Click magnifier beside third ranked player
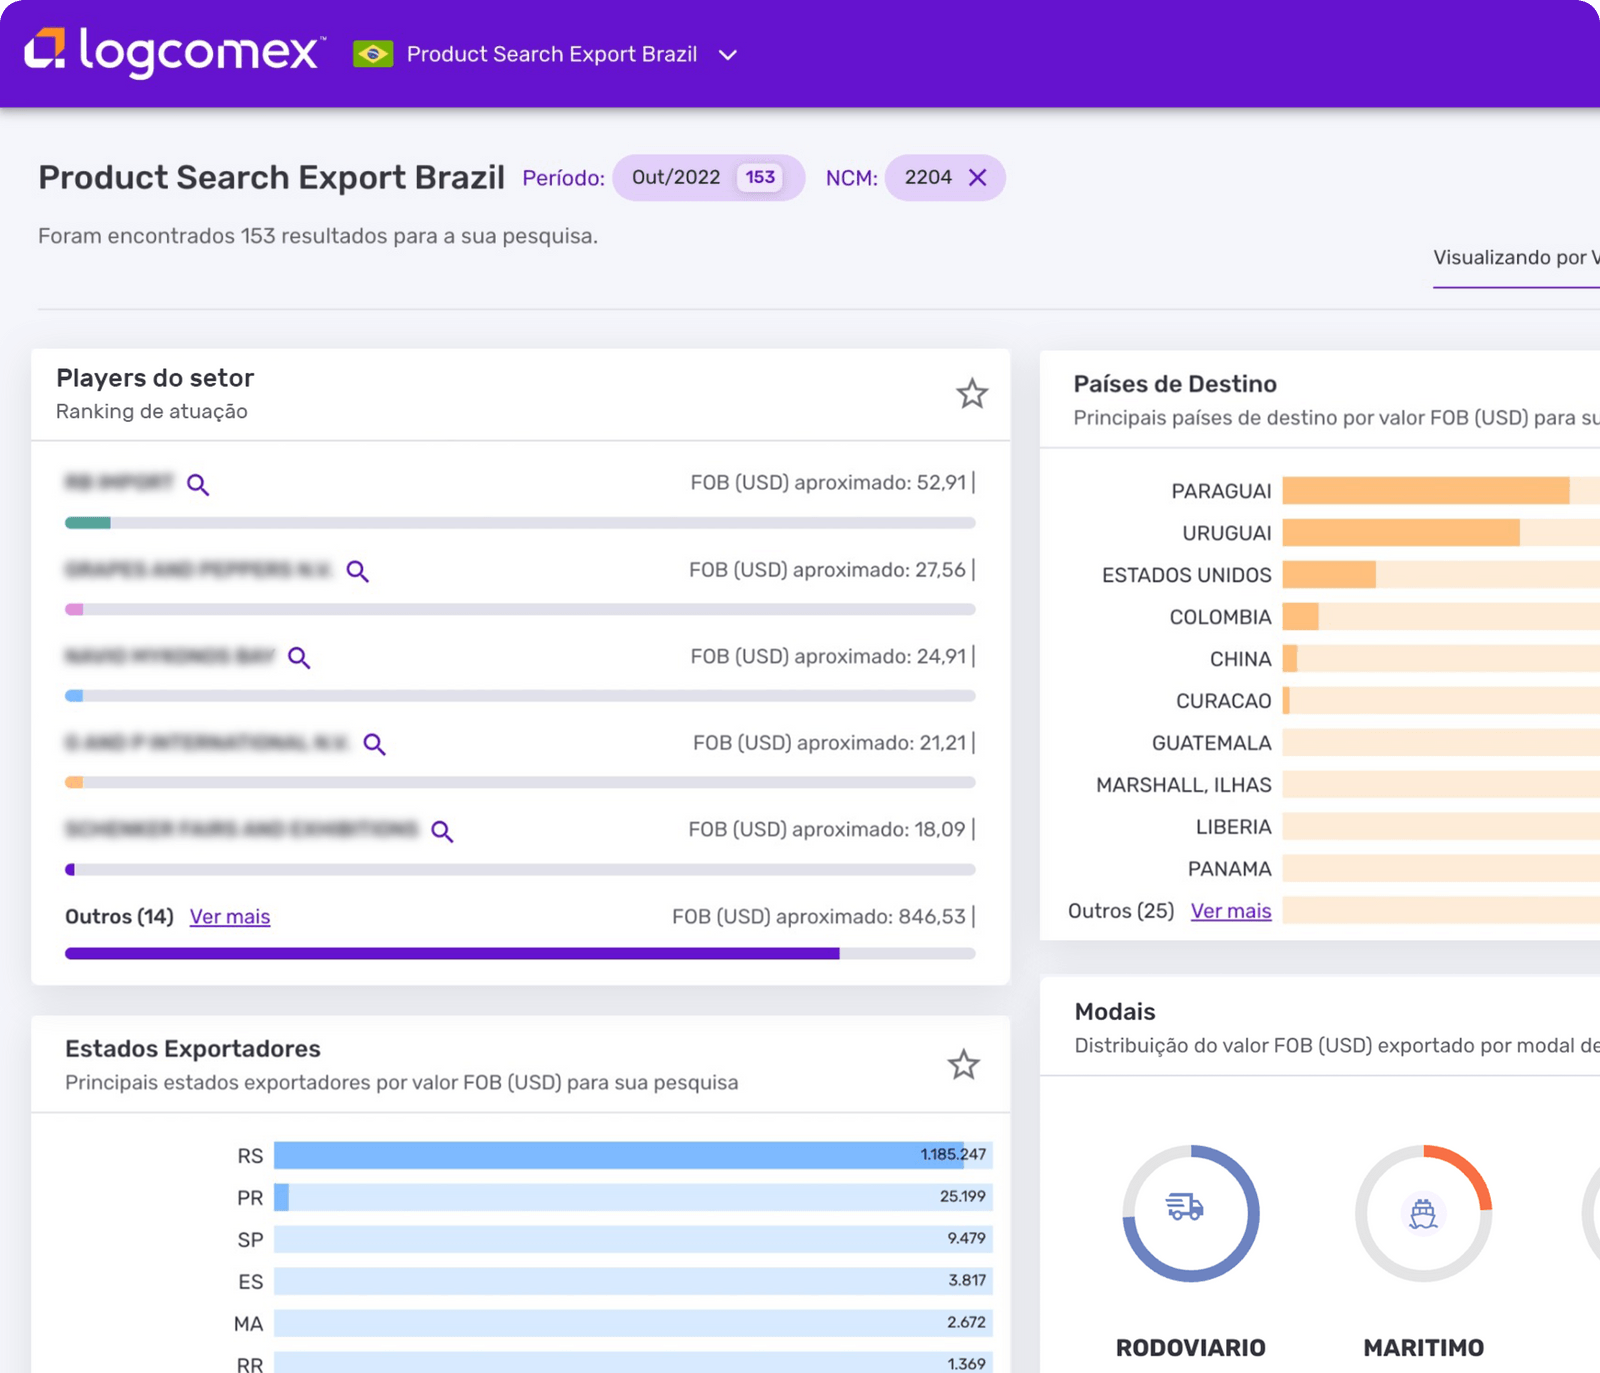Image resolution: width=1600 pixels, height=1373 pixels. tap(299, 658)
